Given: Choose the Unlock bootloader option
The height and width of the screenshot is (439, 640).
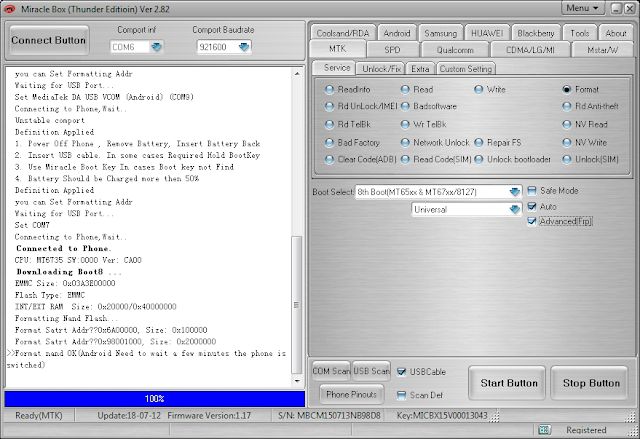Looking at the screenshot, I should point(479,160).
